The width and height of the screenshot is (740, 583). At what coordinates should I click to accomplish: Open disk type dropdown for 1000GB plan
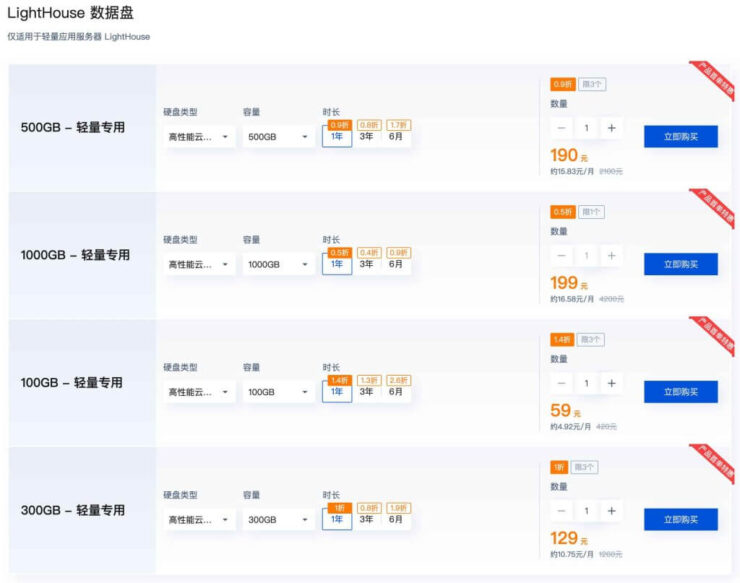(199, 264)
